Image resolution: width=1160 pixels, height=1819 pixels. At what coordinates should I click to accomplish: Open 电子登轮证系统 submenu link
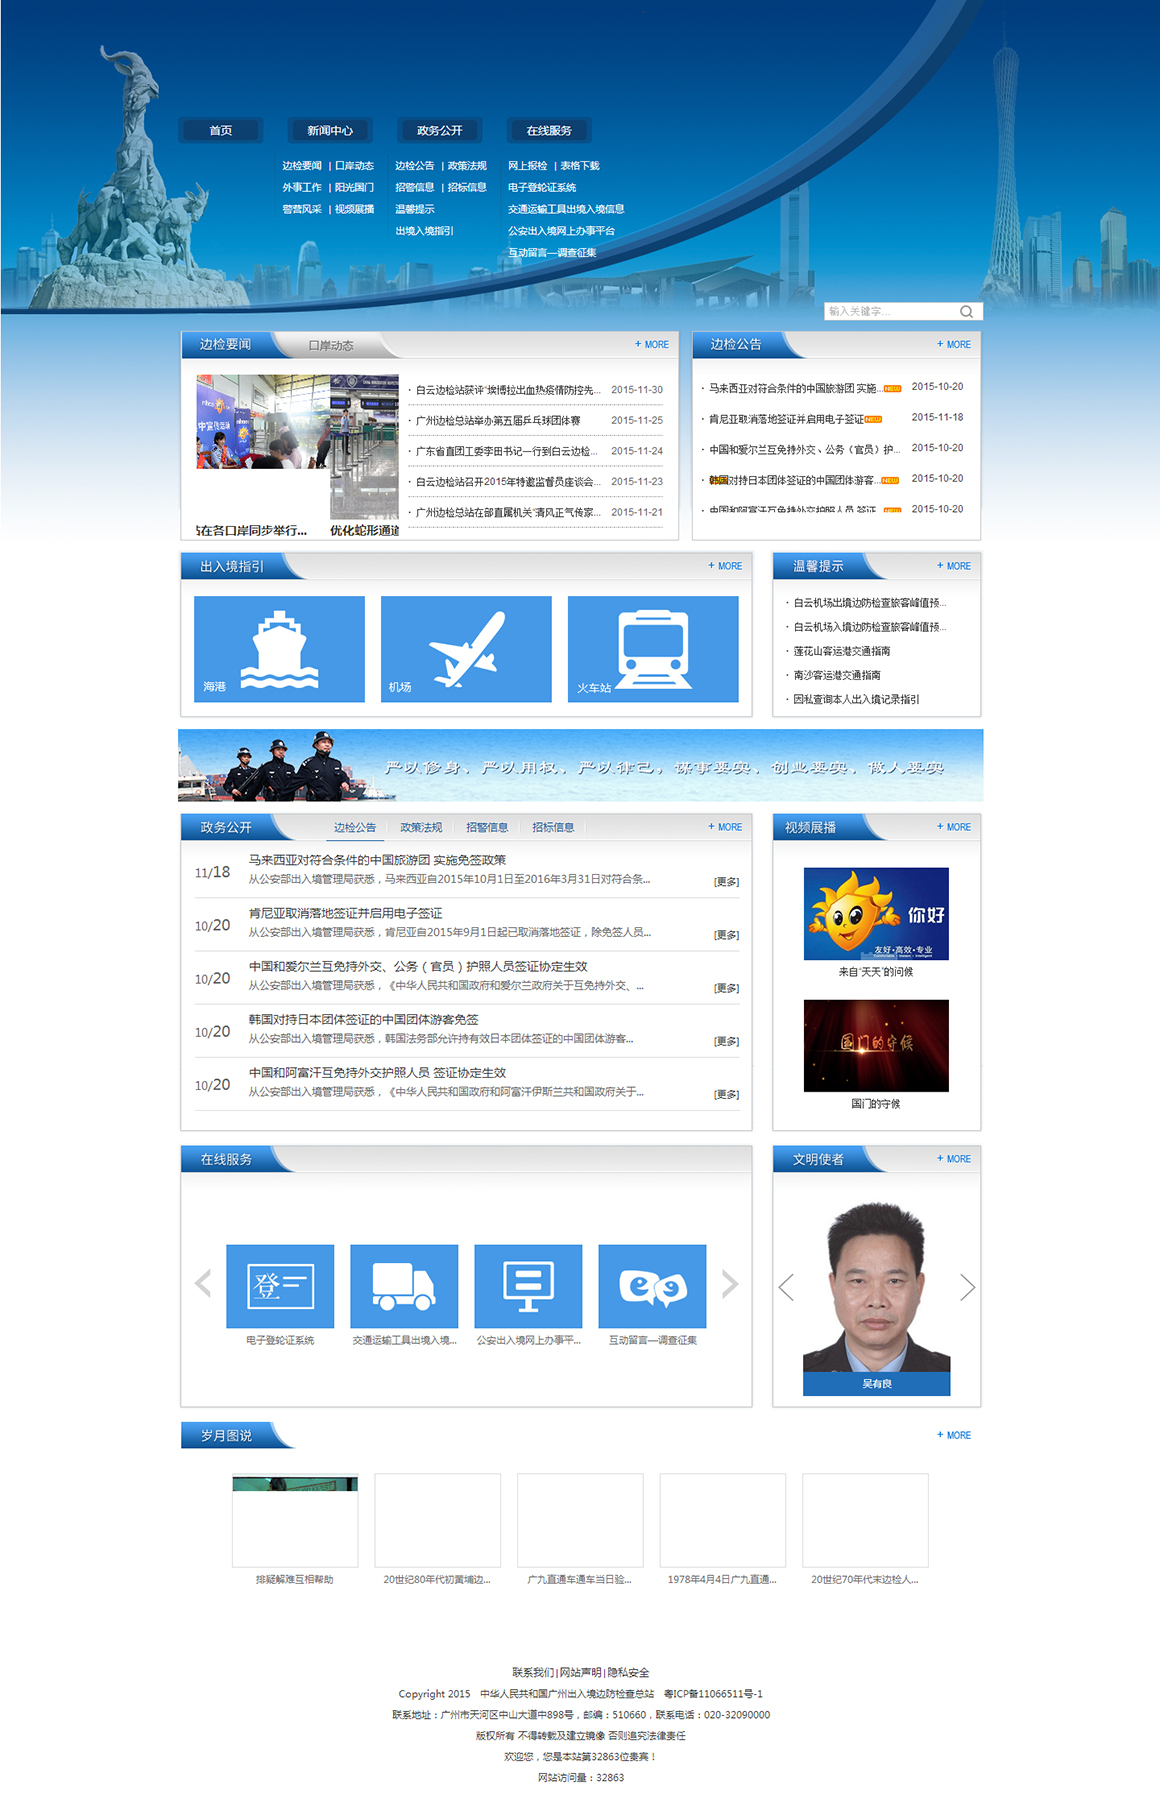click(x=542, y=187)
